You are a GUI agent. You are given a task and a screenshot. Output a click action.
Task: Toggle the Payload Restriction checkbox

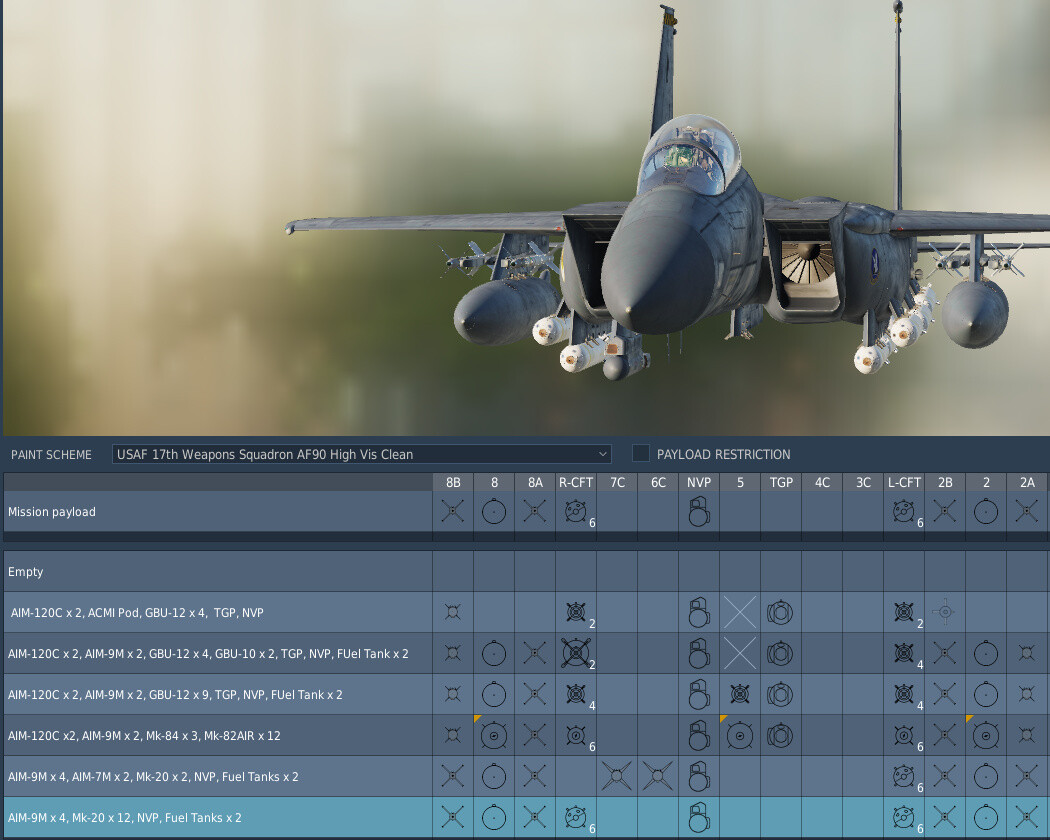coord(641,453)
